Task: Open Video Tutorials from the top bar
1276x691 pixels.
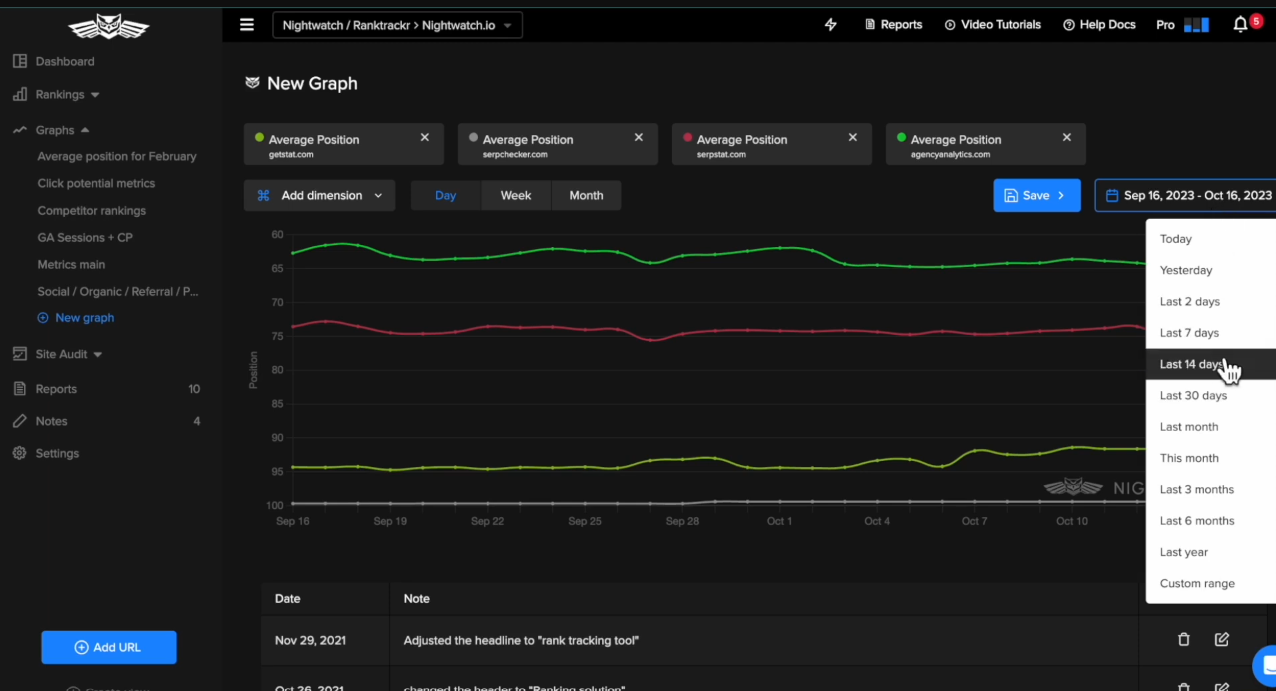Action: click(992, 24)
